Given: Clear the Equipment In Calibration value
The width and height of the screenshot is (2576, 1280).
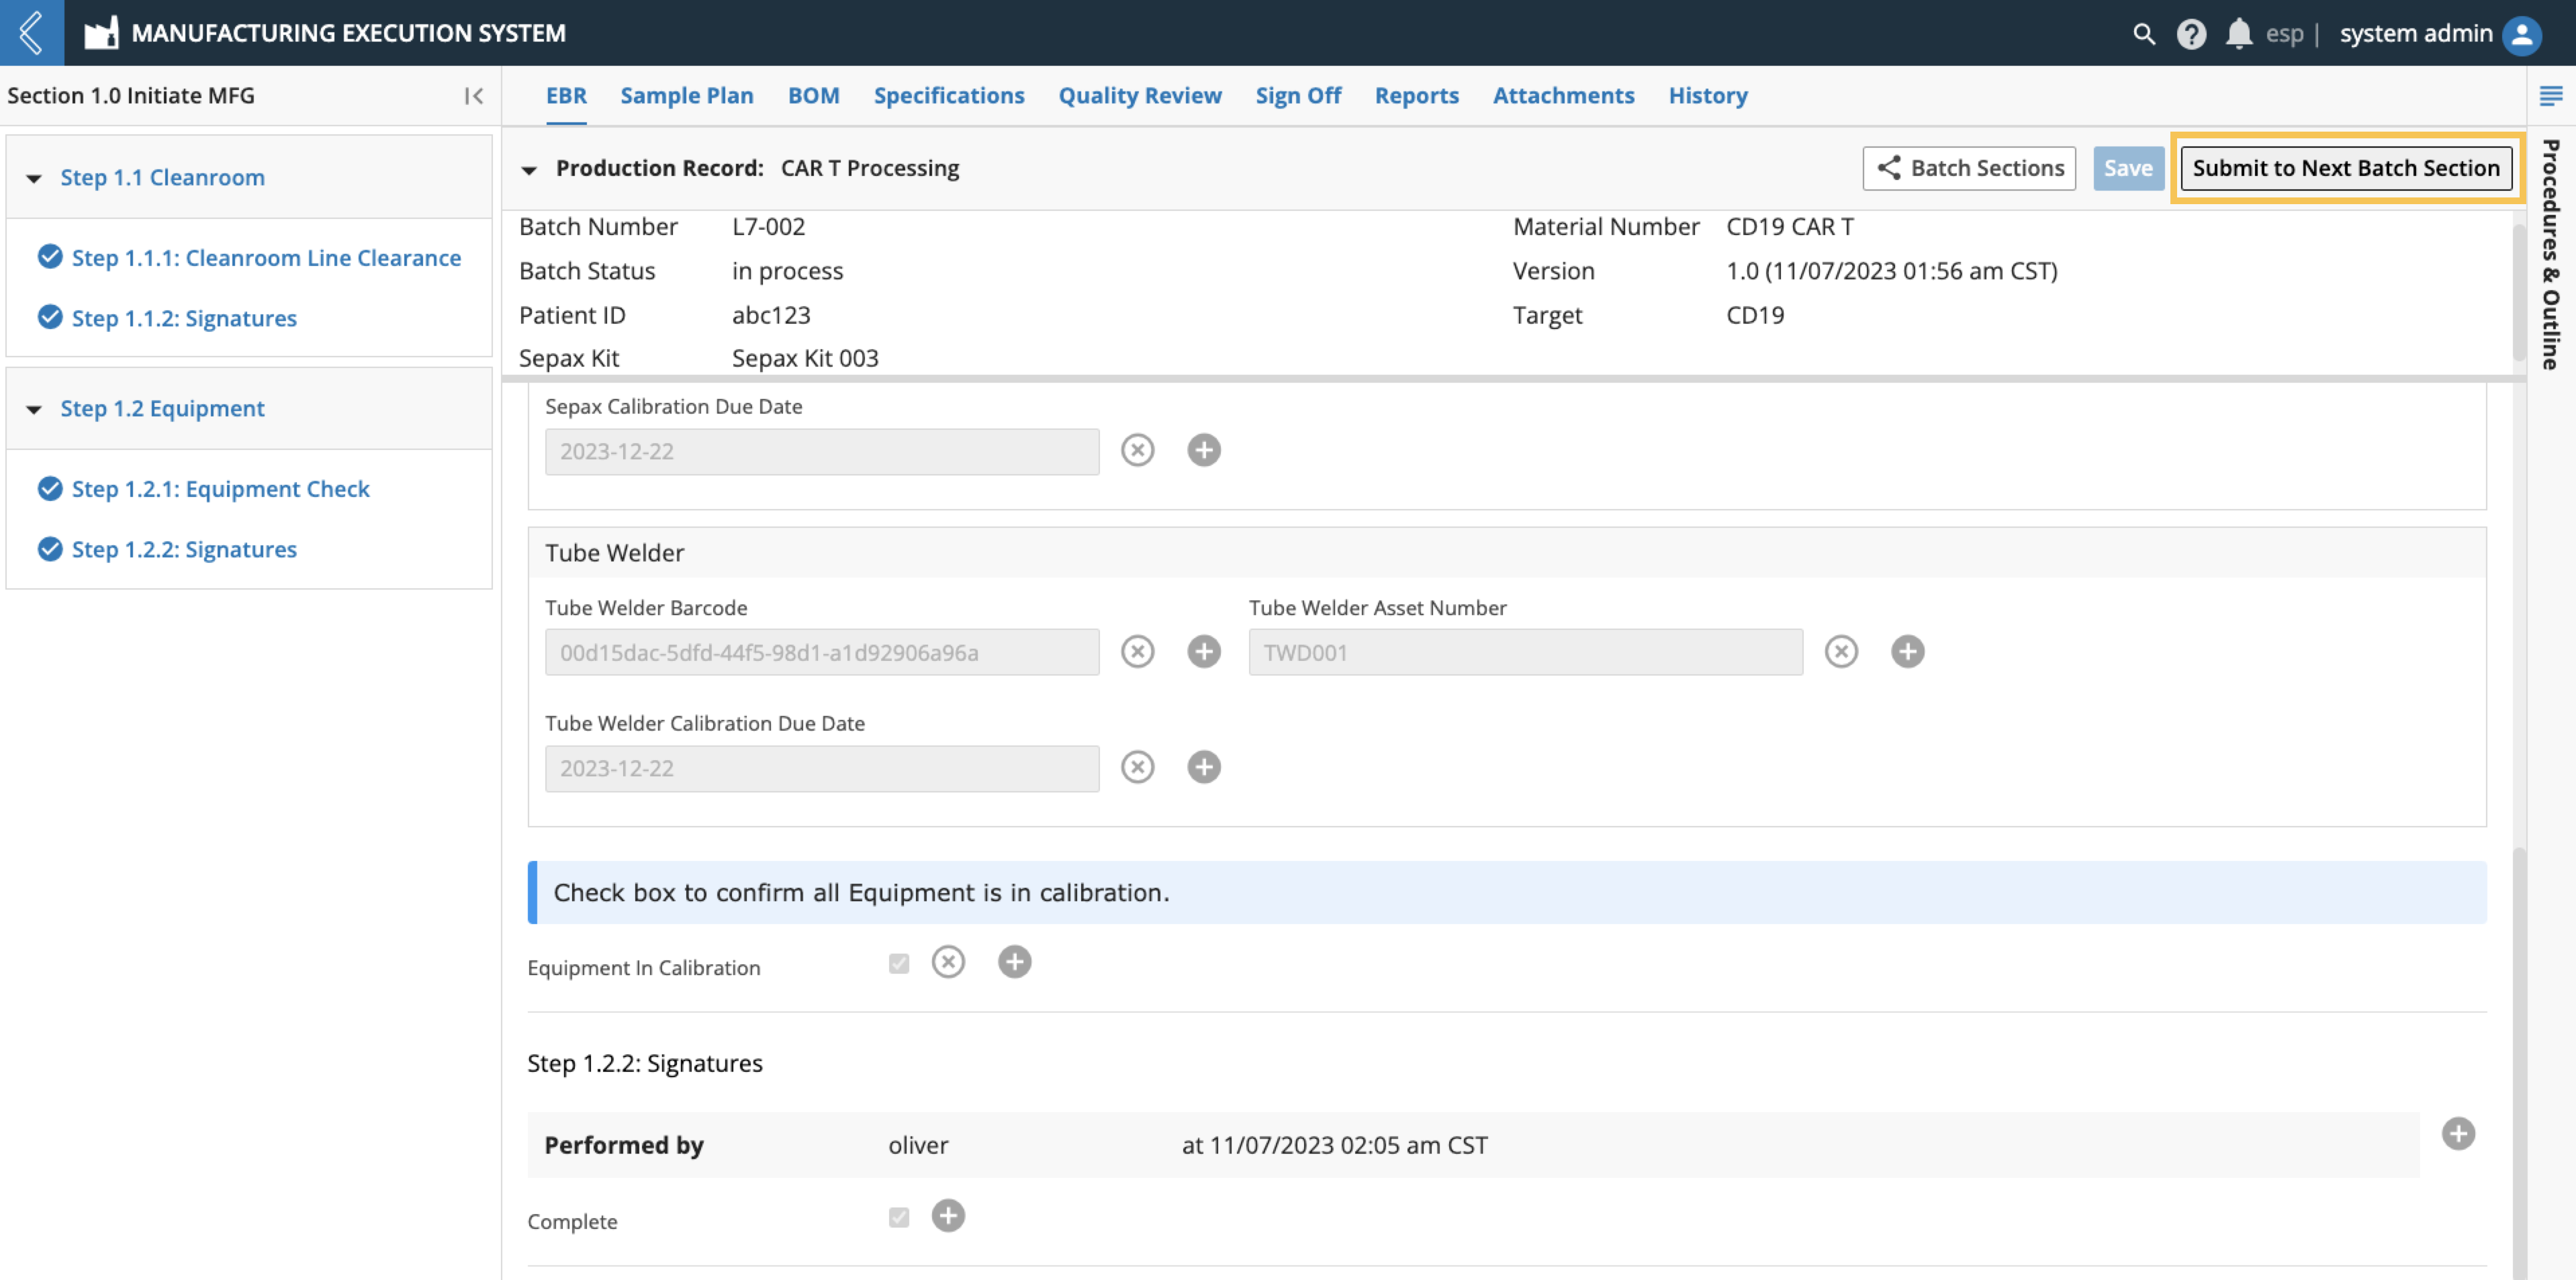Looking at the screenshot, I should pyautogui.click(x=948, y=962).
